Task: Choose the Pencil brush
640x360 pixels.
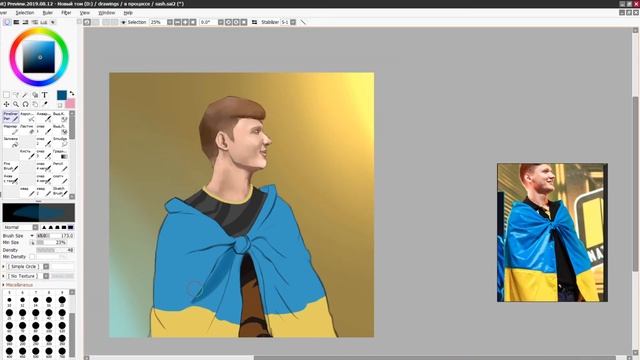Action: tap(60, 166)
